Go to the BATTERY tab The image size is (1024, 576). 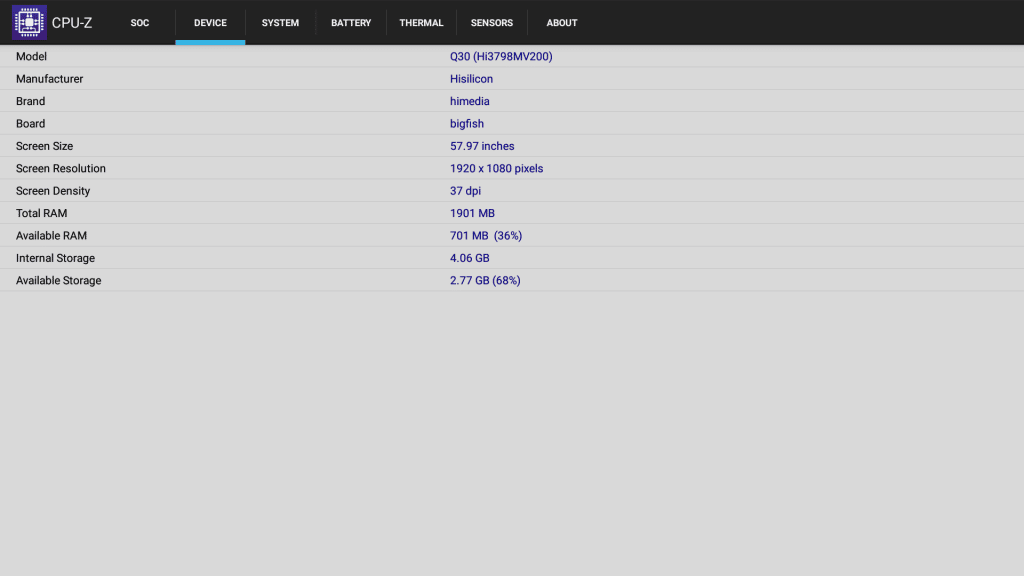[351, 23]
